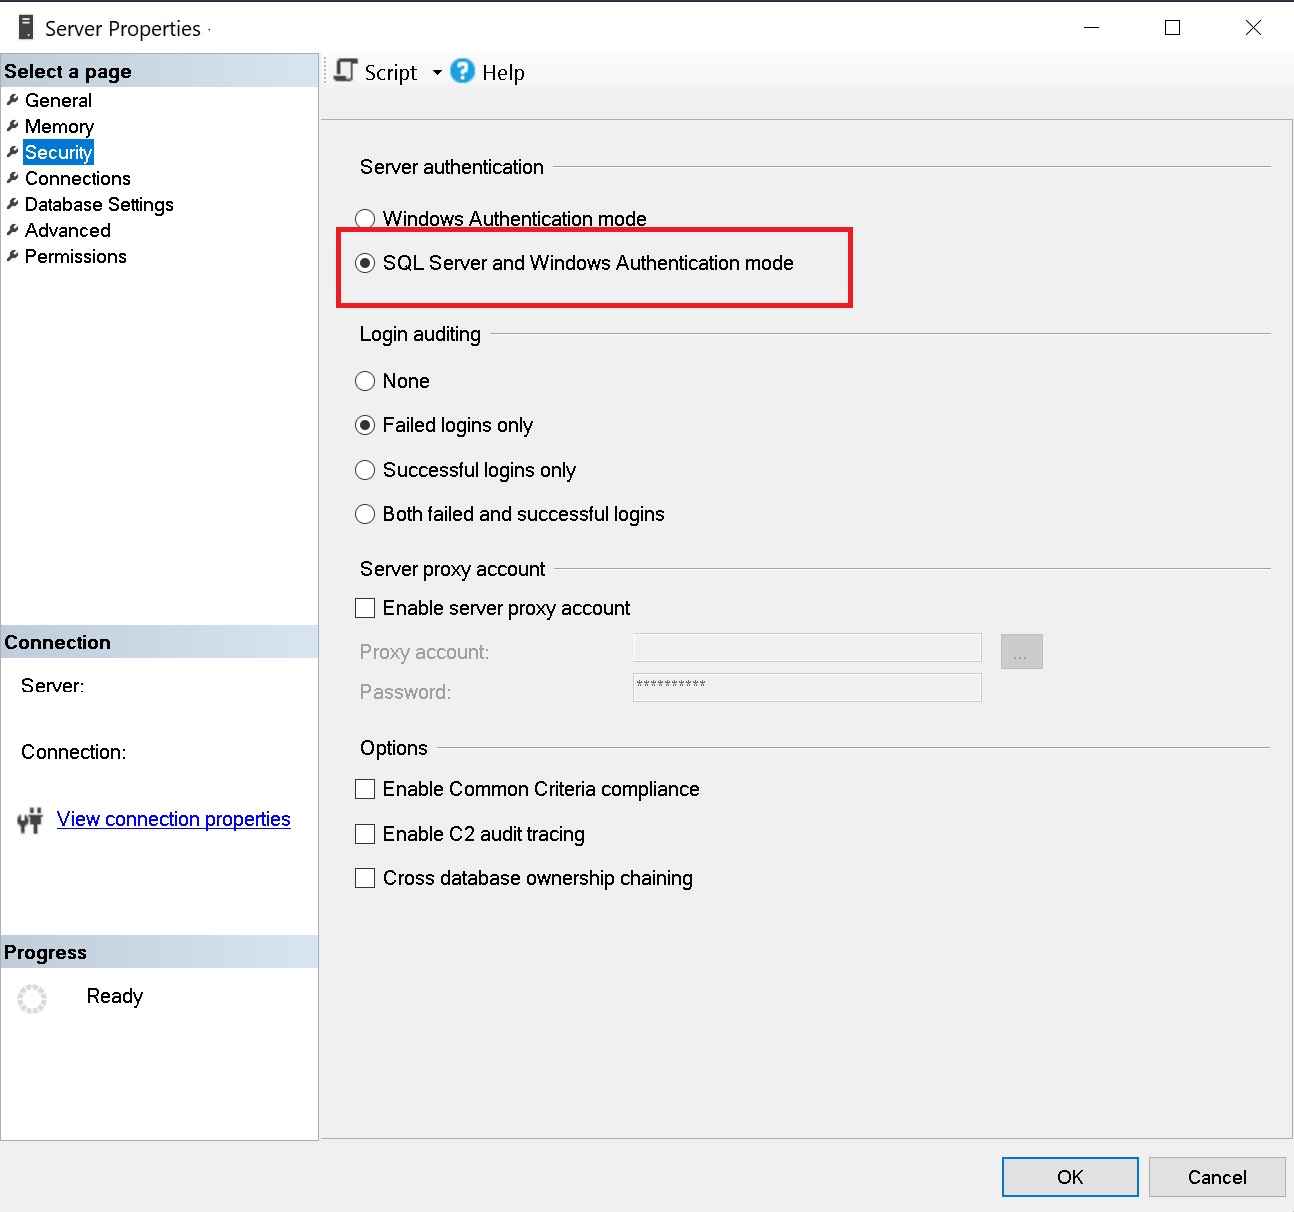Open View connection properties link
Viewport: 1294px width, 1212px height.
pyautogui.click(x=173, y=819)
